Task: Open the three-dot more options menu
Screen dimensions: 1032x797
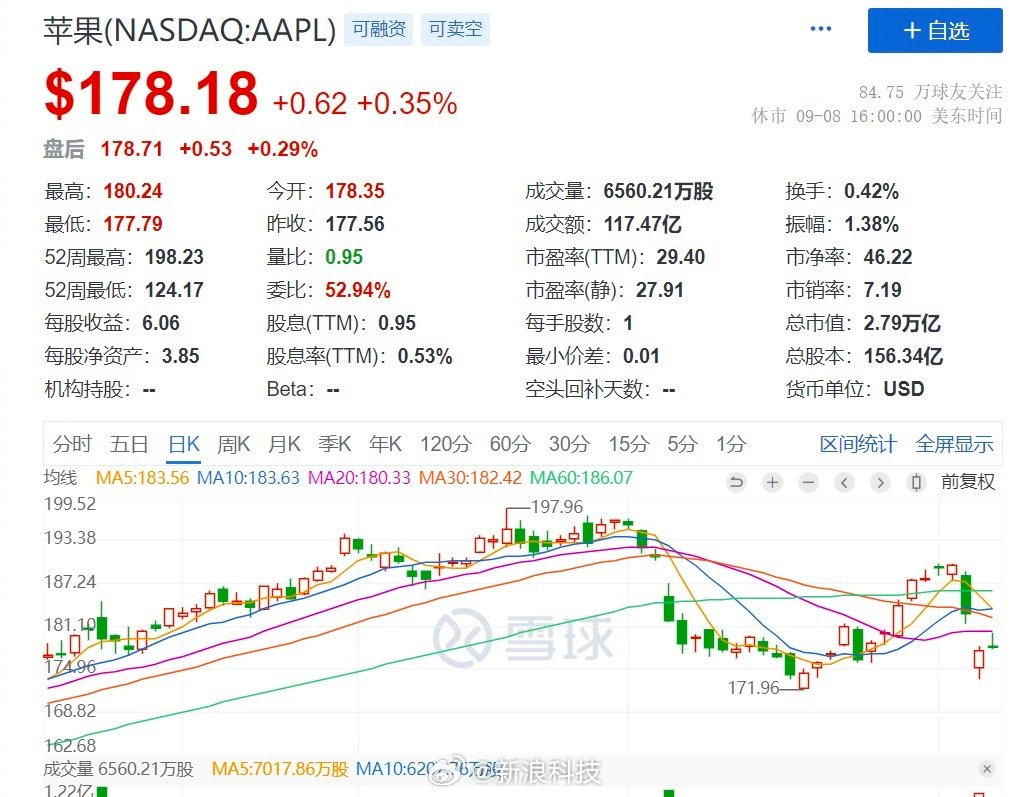Action: (820, 29)
